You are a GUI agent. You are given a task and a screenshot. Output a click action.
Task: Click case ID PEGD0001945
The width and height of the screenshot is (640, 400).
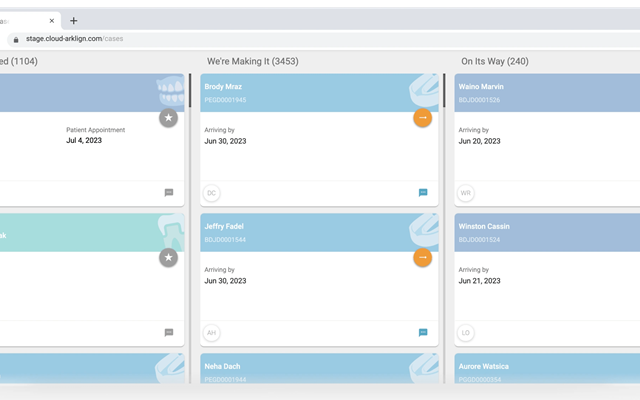225,100
